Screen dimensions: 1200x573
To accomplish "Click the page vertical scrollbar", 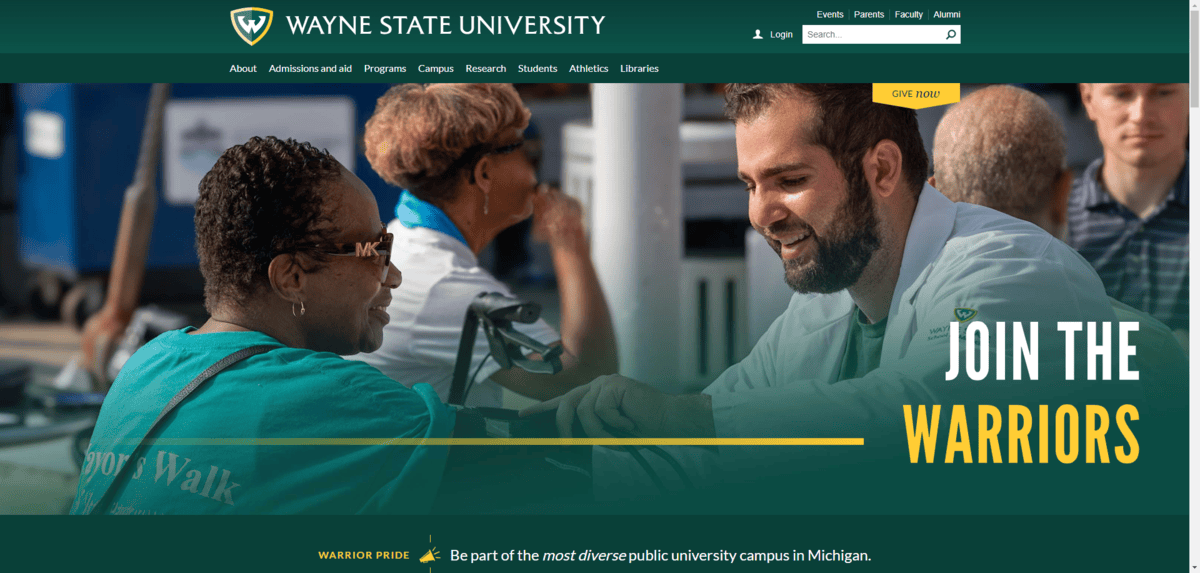I will tap(1193, 286).
